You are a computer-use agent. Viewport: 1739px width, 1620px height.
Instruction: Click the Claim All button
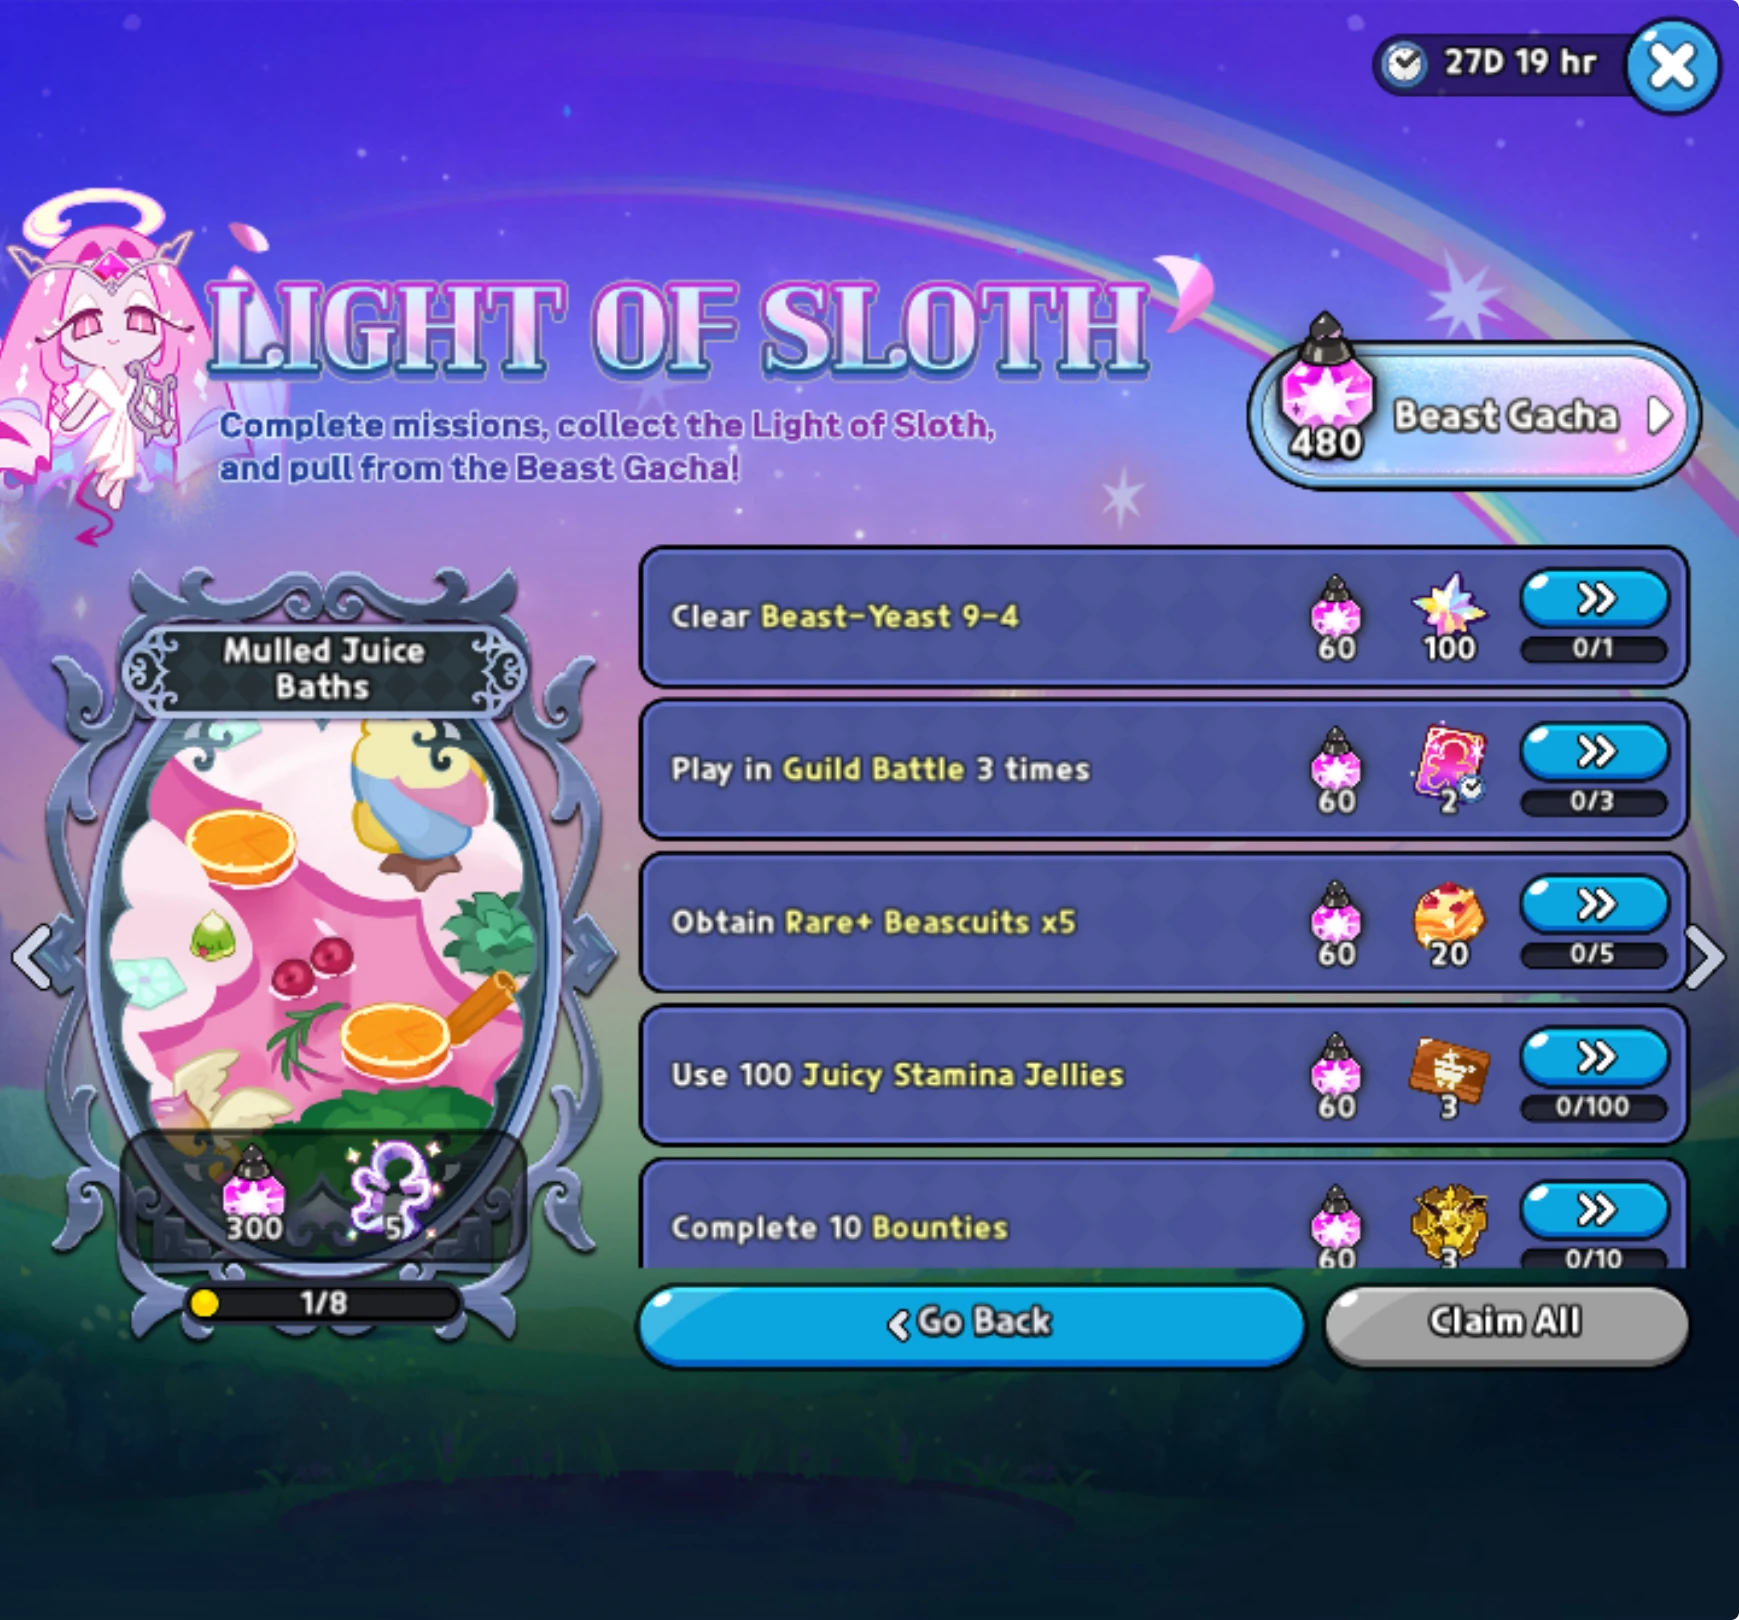(x=1506, y=1324)
